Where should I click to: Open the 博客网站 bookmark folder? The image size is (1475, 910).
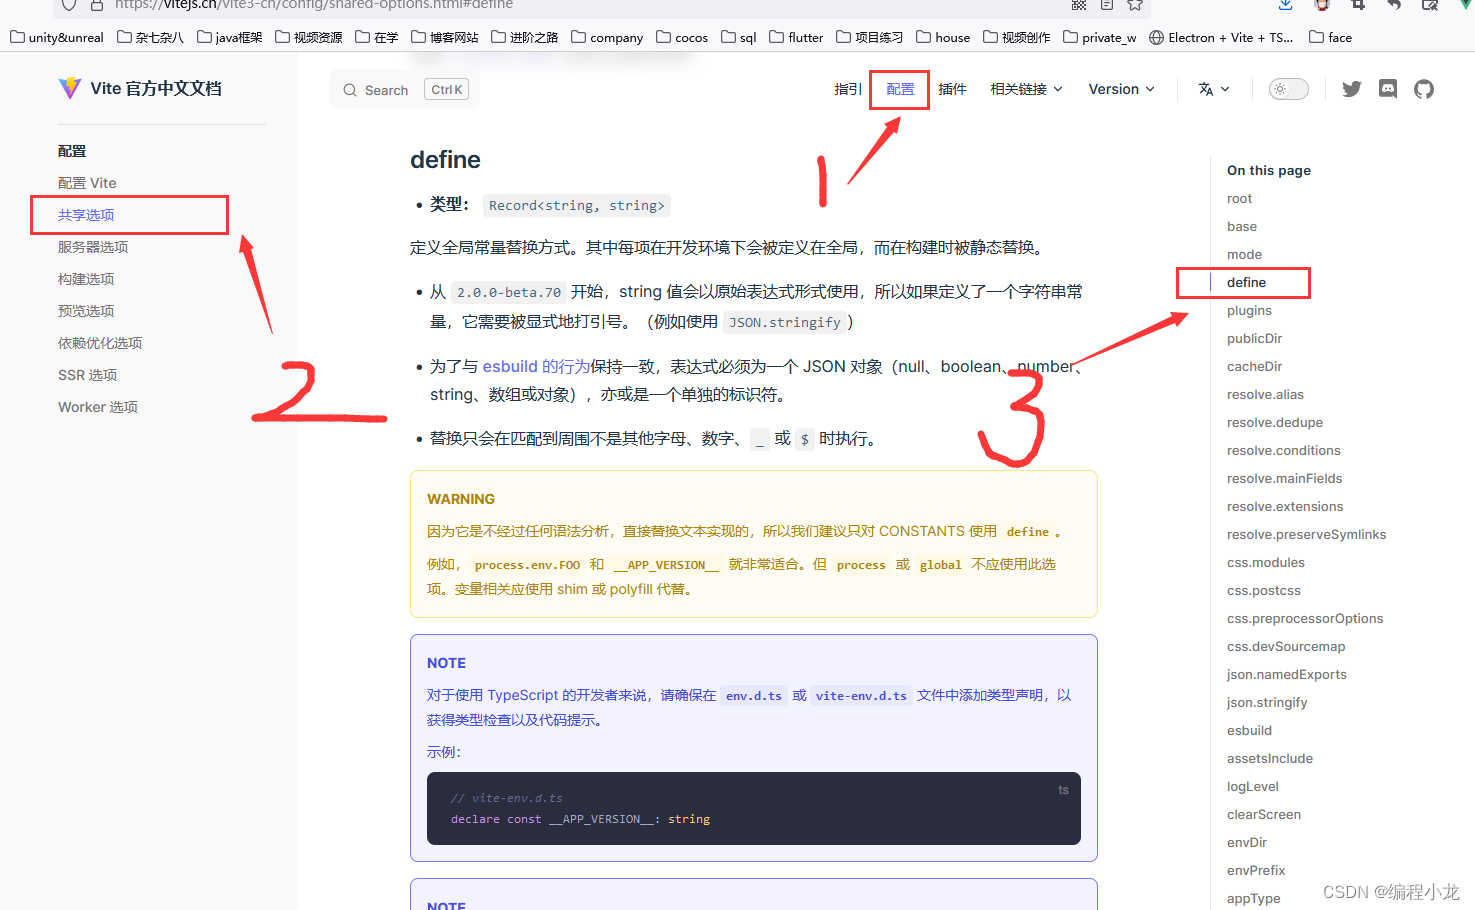tap(445, 37)
